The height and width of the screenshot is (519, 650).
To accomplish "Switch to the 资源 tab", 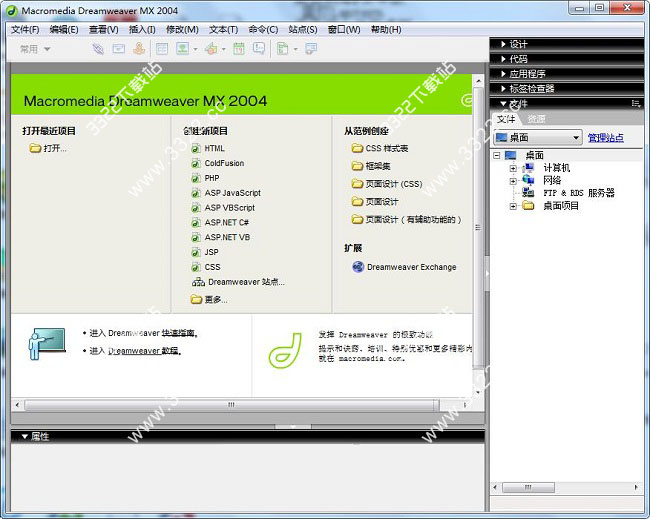I will [536, 119].
